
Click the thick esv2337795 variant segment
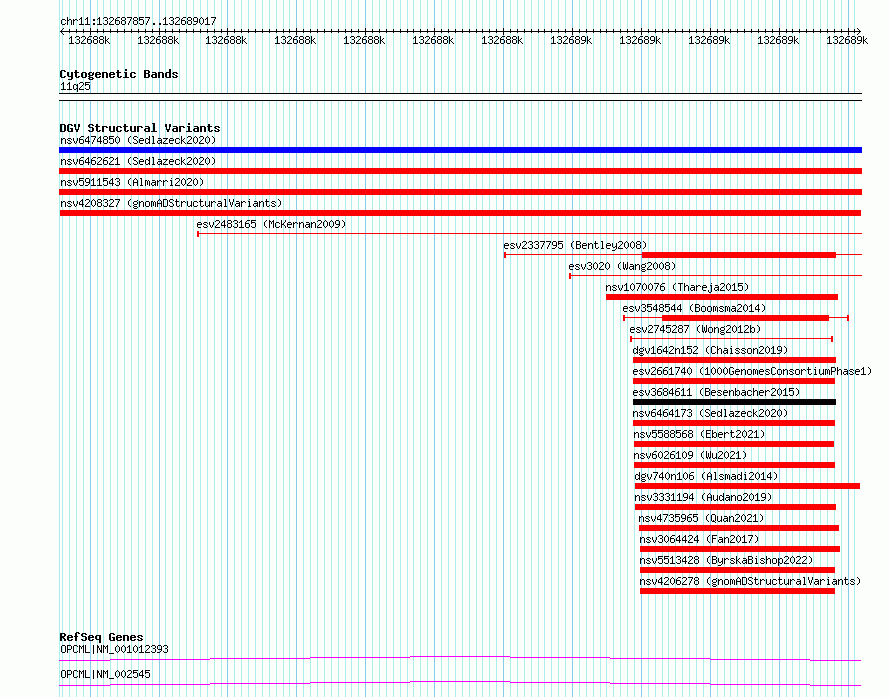[x=738, y=255]
